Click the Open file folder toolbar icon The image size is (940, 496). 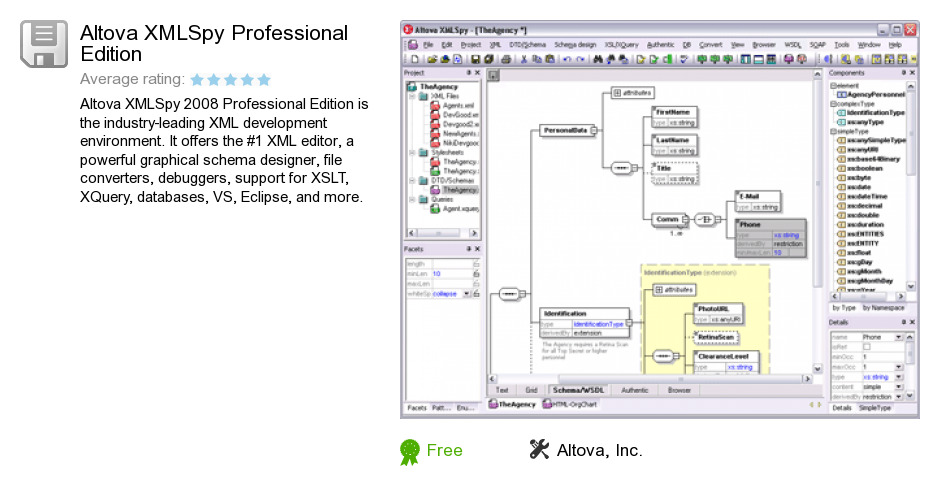[x=432, y=59]
